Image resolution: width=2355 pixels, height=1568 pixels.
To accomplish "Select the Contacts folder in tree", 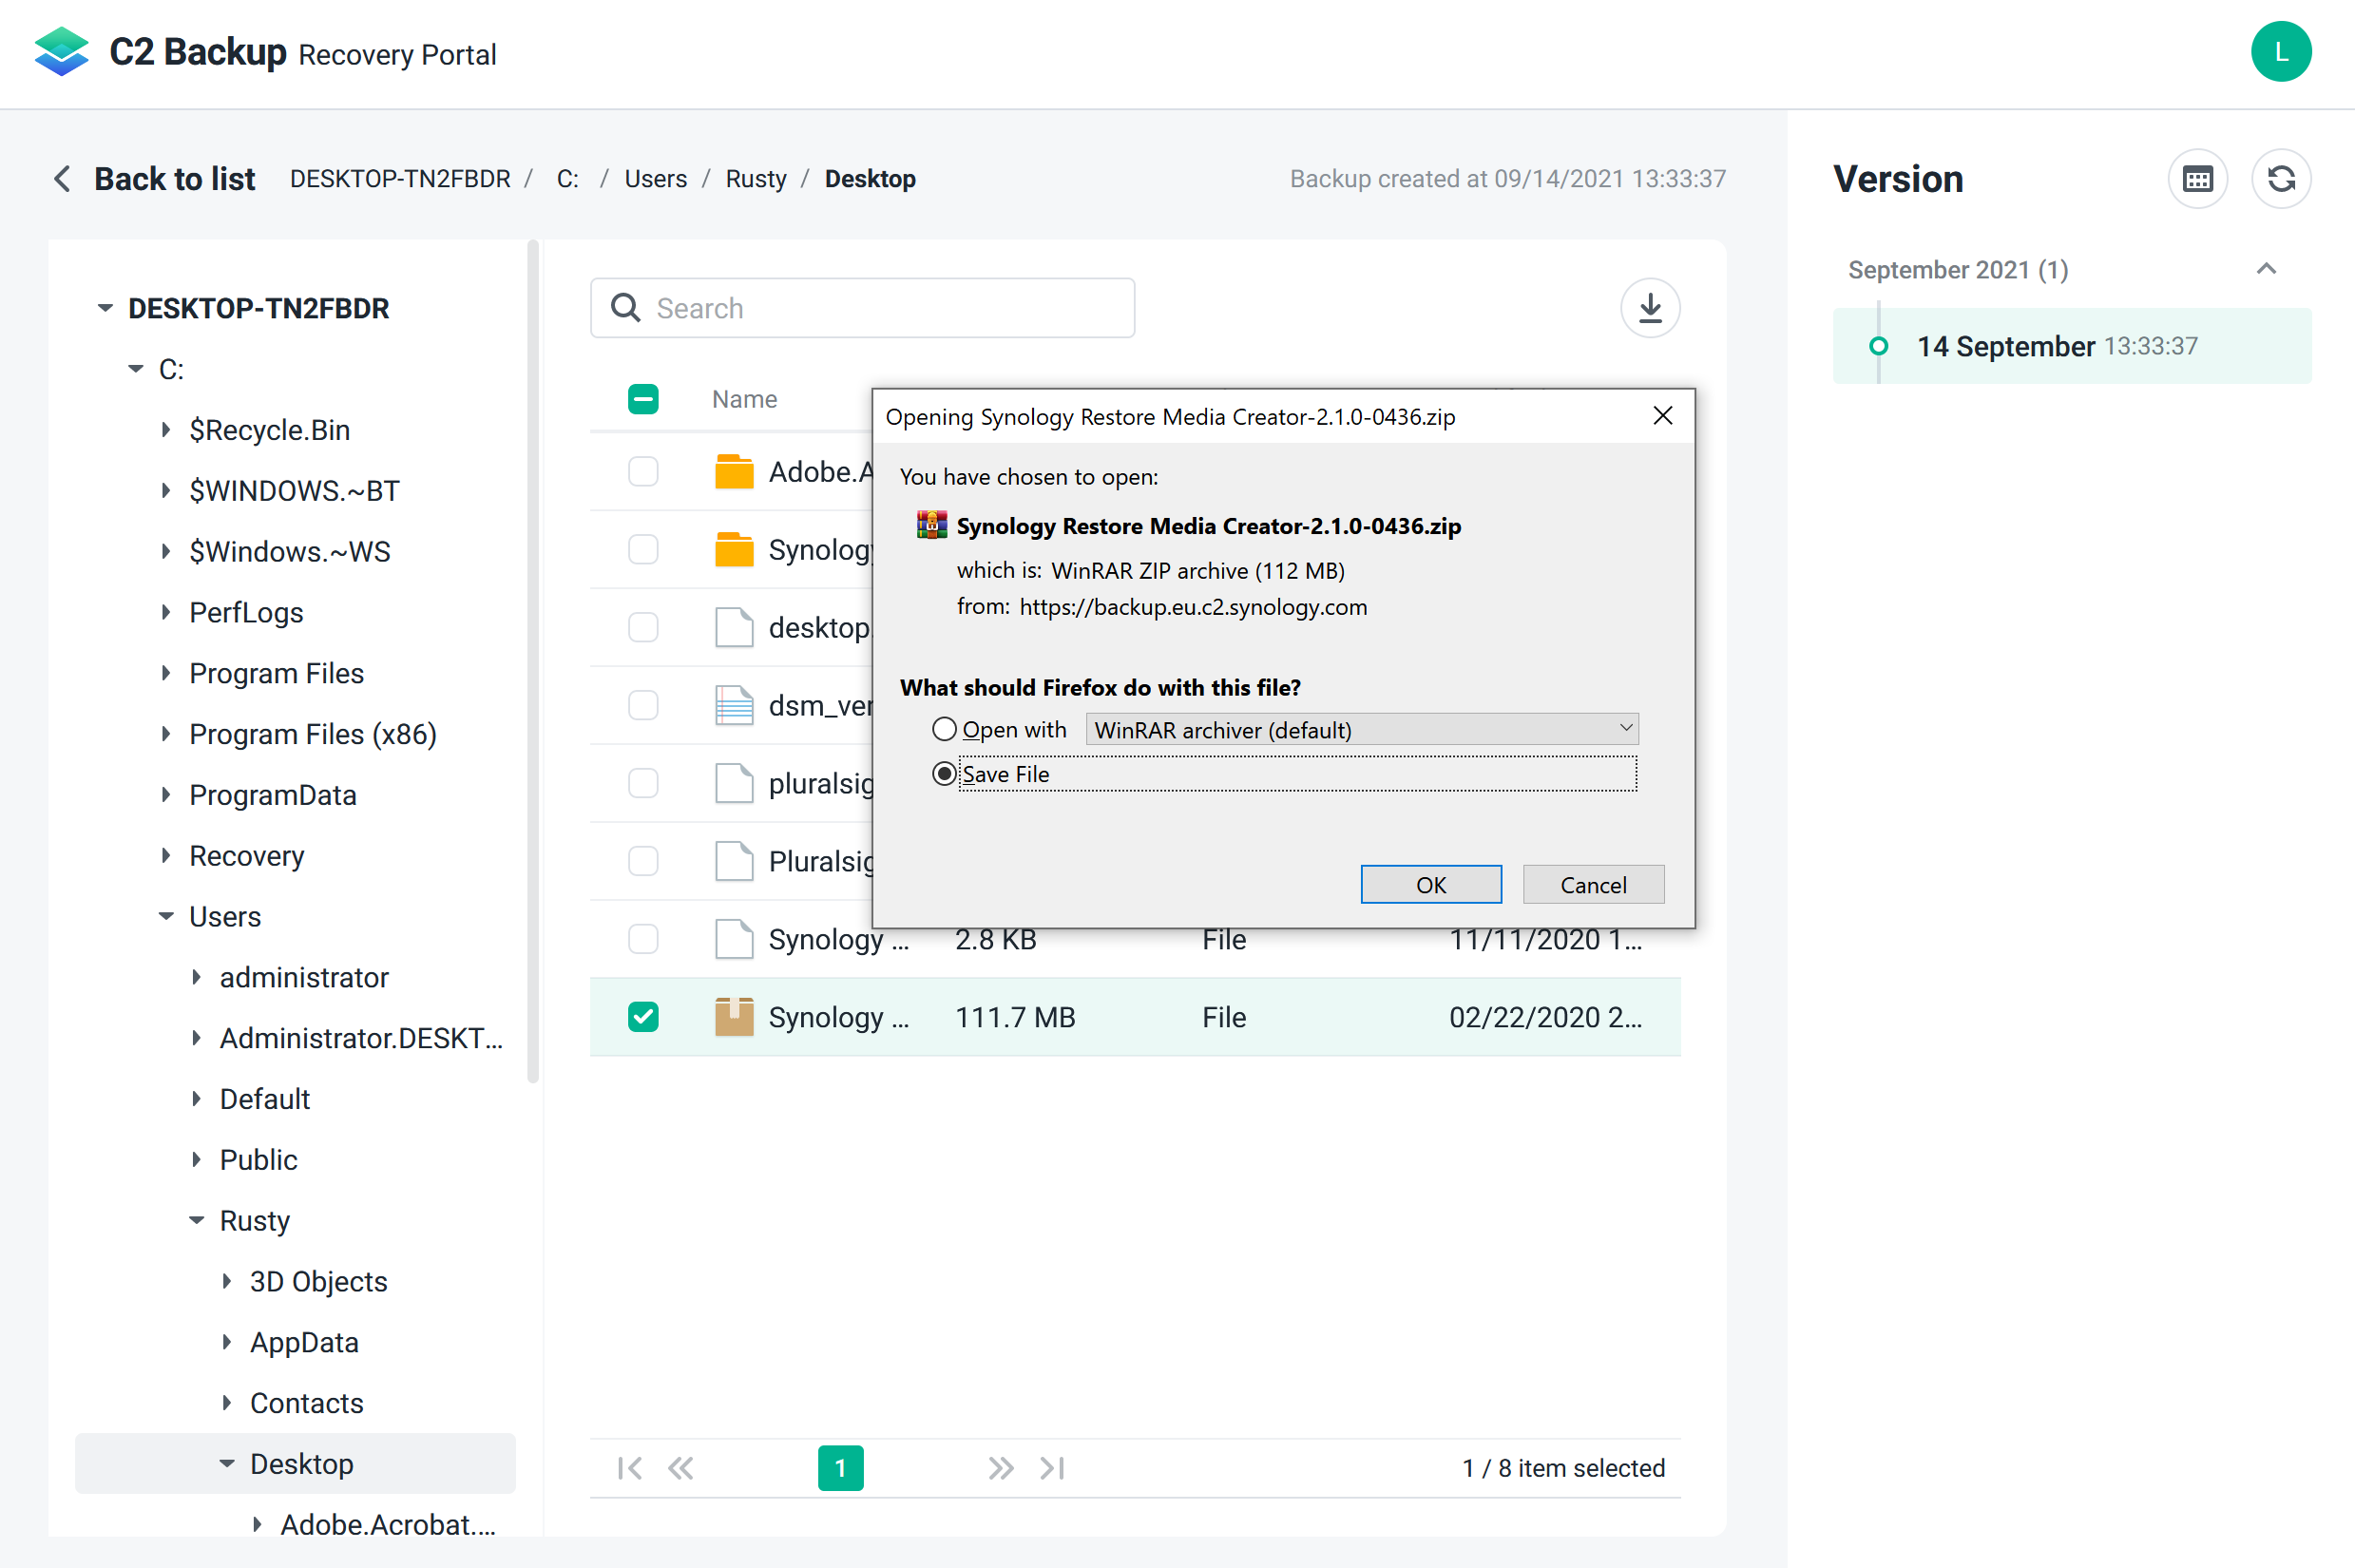I will [306, 1403].
